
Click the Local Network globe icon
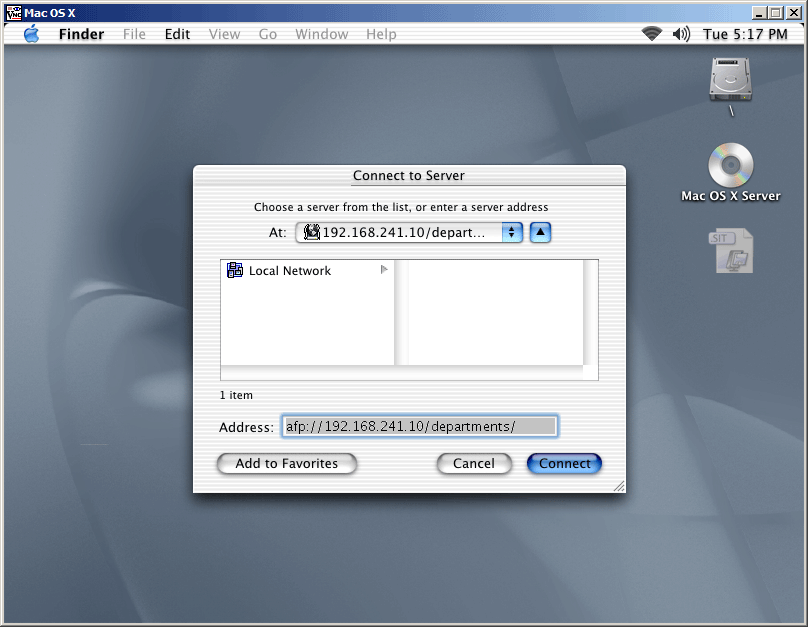[236, 270]
